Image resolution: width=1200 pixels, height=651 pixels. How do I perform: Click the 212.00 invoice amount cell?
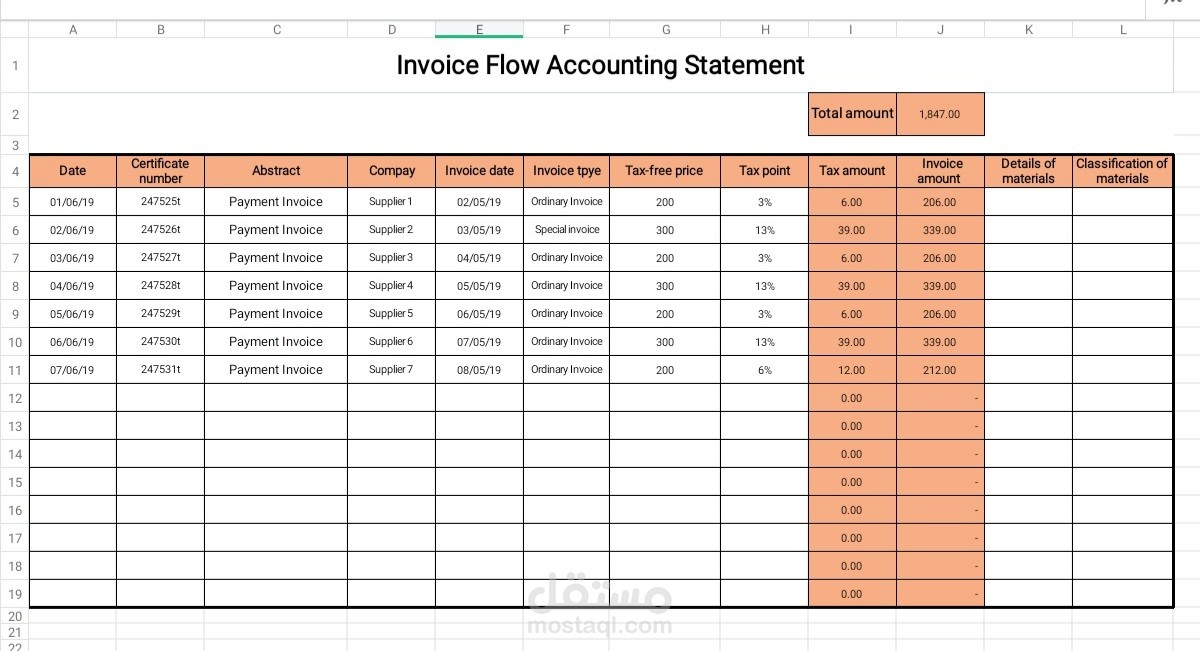coord(940,370)
